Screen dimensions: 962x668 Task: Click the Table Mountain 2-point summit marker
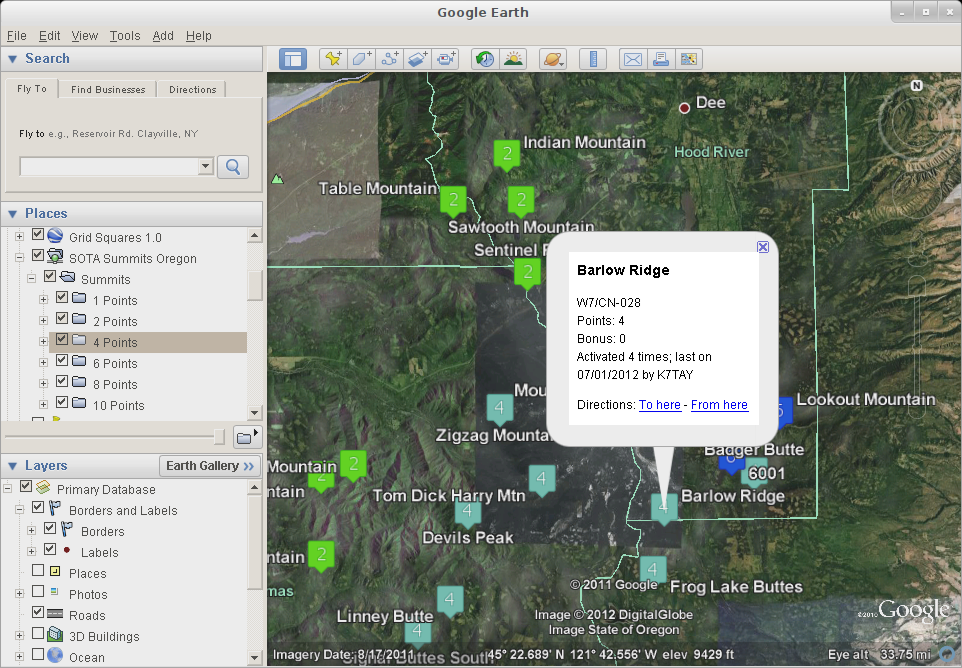453,201
